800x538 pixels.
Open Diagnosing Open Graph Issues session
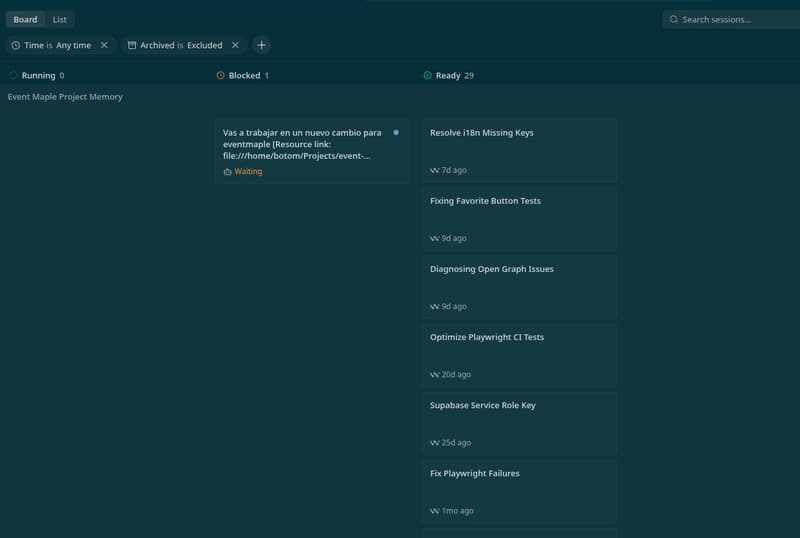[519, 287]
